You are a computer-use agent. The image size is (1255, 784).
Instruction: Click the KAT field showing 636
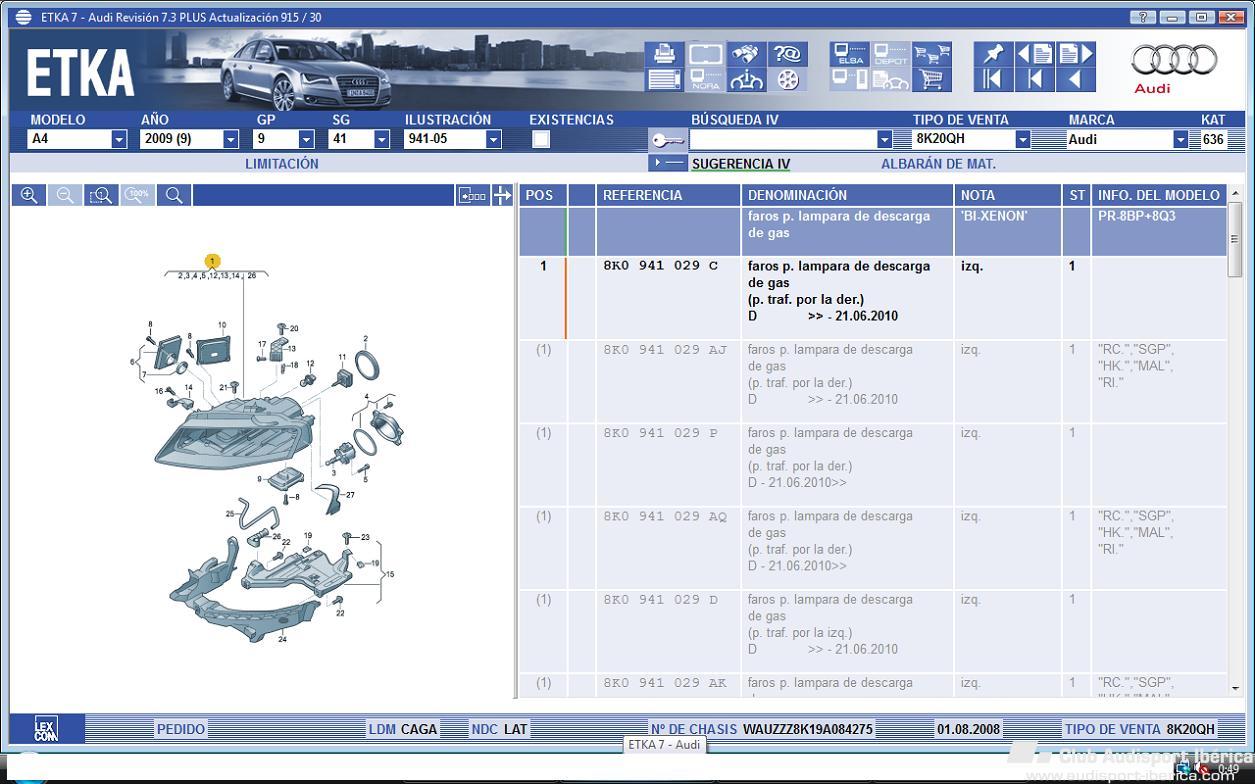click(1213, 140)
